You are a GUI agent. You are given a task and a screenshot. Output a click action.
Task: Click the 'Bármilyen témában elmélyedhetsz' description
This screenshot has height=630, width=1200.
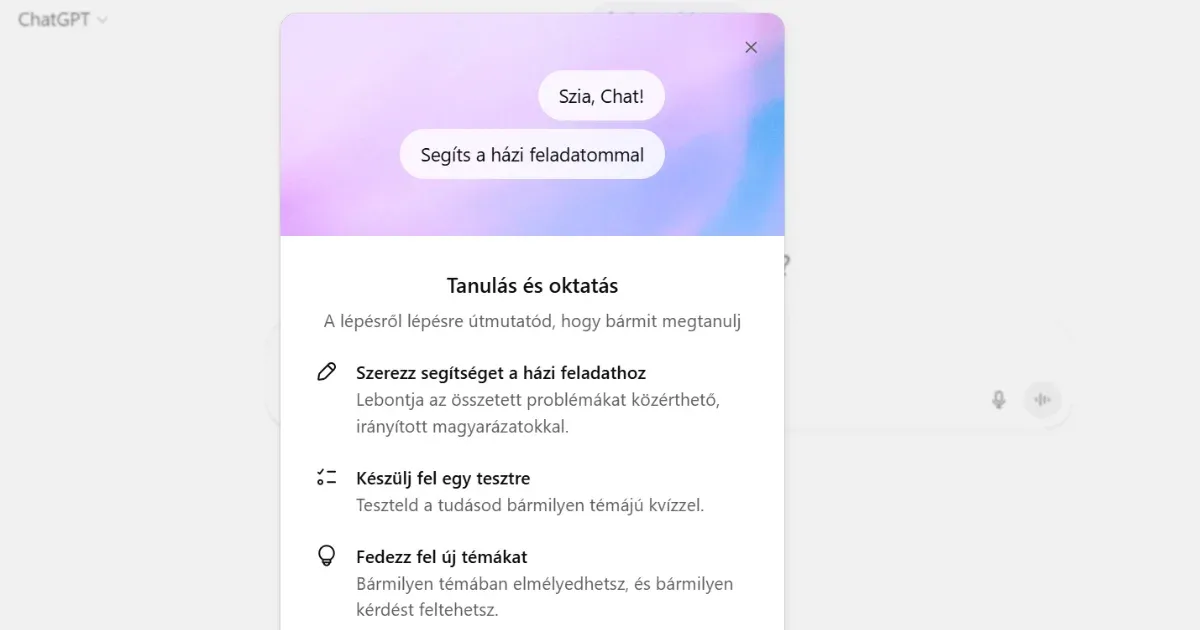pos(545,596)
